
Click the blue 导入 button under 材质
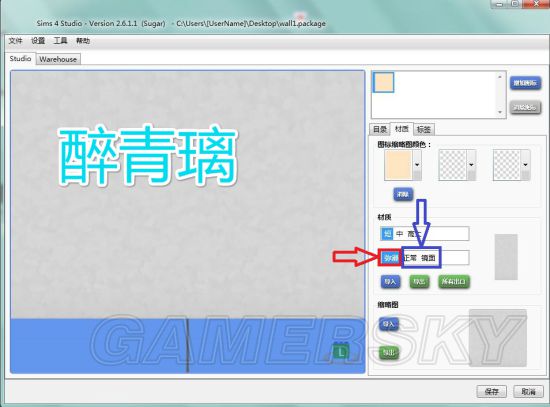point(390,281)
